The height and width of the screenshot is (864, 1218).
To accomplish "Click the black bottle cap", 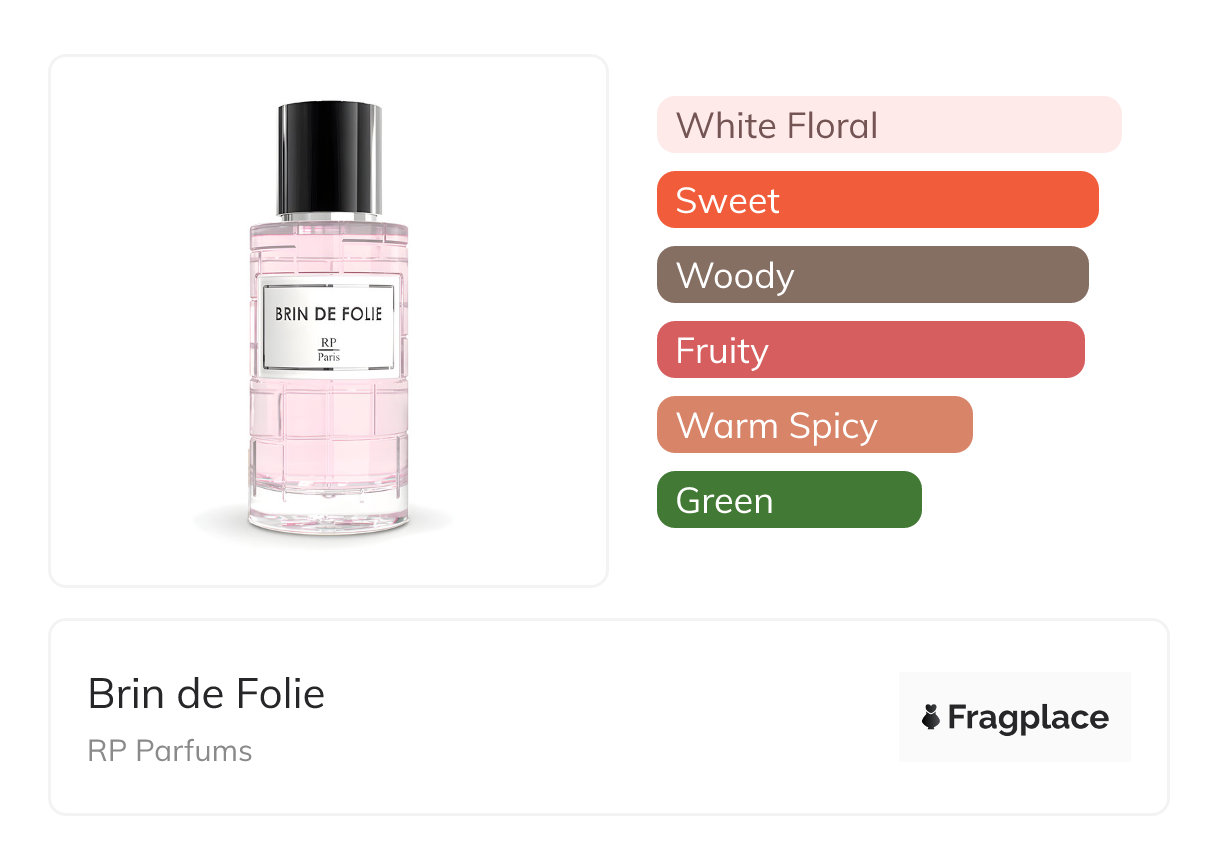I will coord(329,156).
